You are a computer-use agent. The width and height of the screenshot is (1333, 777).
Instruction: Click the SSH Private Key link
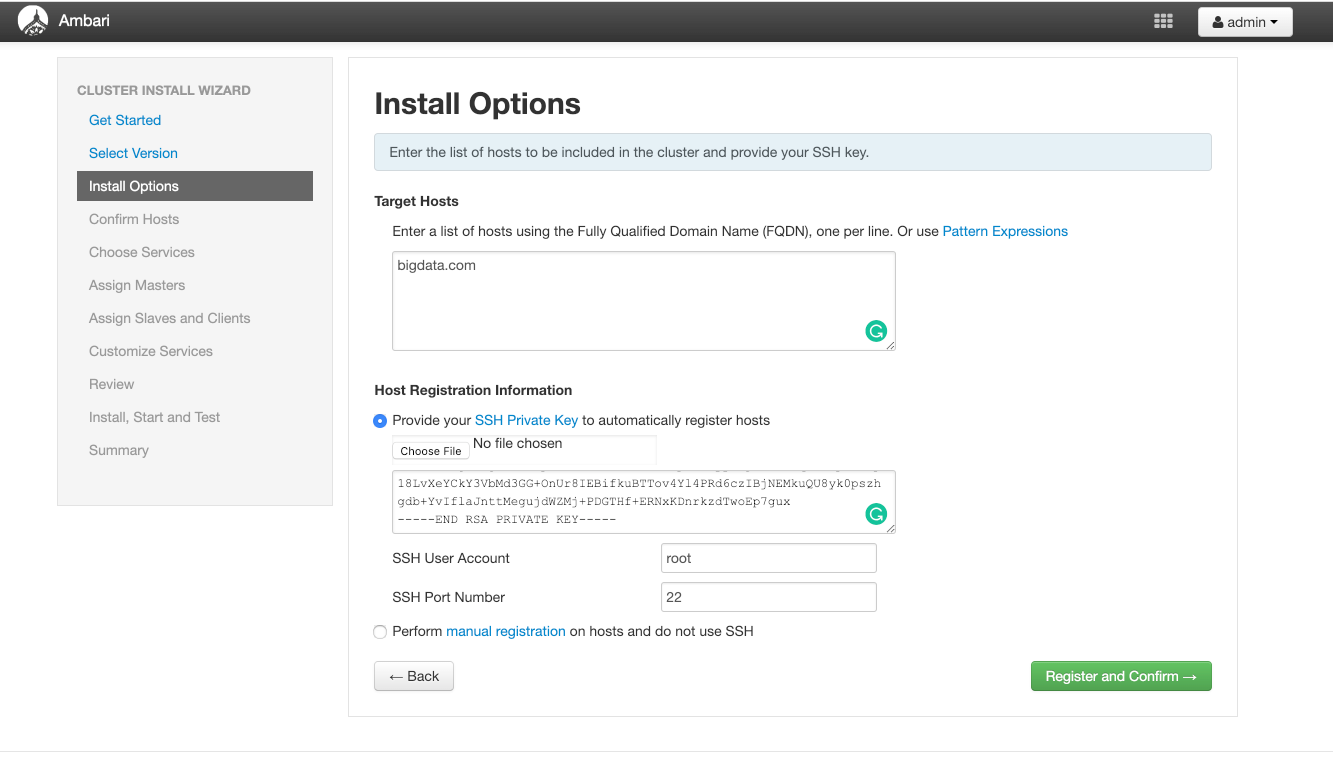pos(527,420)
